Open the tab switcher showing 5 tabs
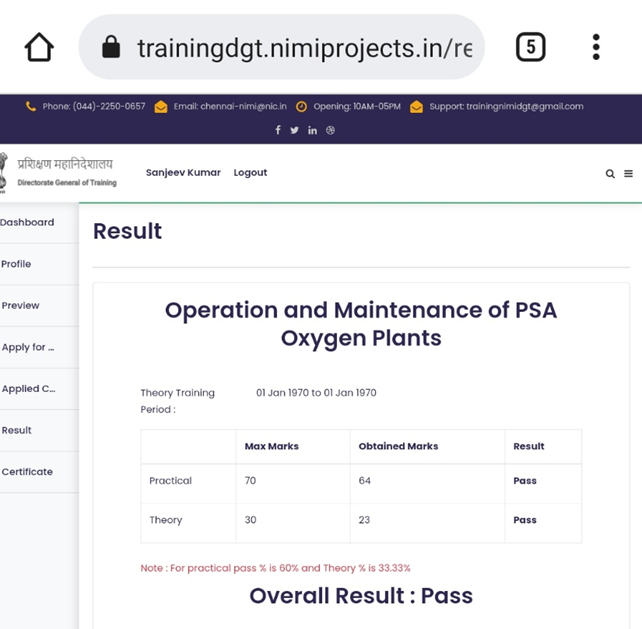The image size is (642, 629). (x=530, y=47)
